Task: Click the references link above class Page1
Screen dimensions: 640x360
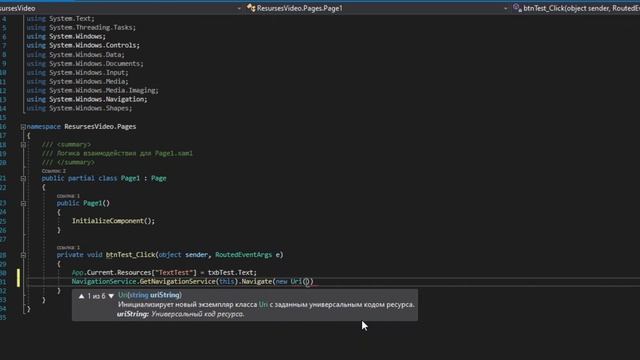Action: (53, 171)
